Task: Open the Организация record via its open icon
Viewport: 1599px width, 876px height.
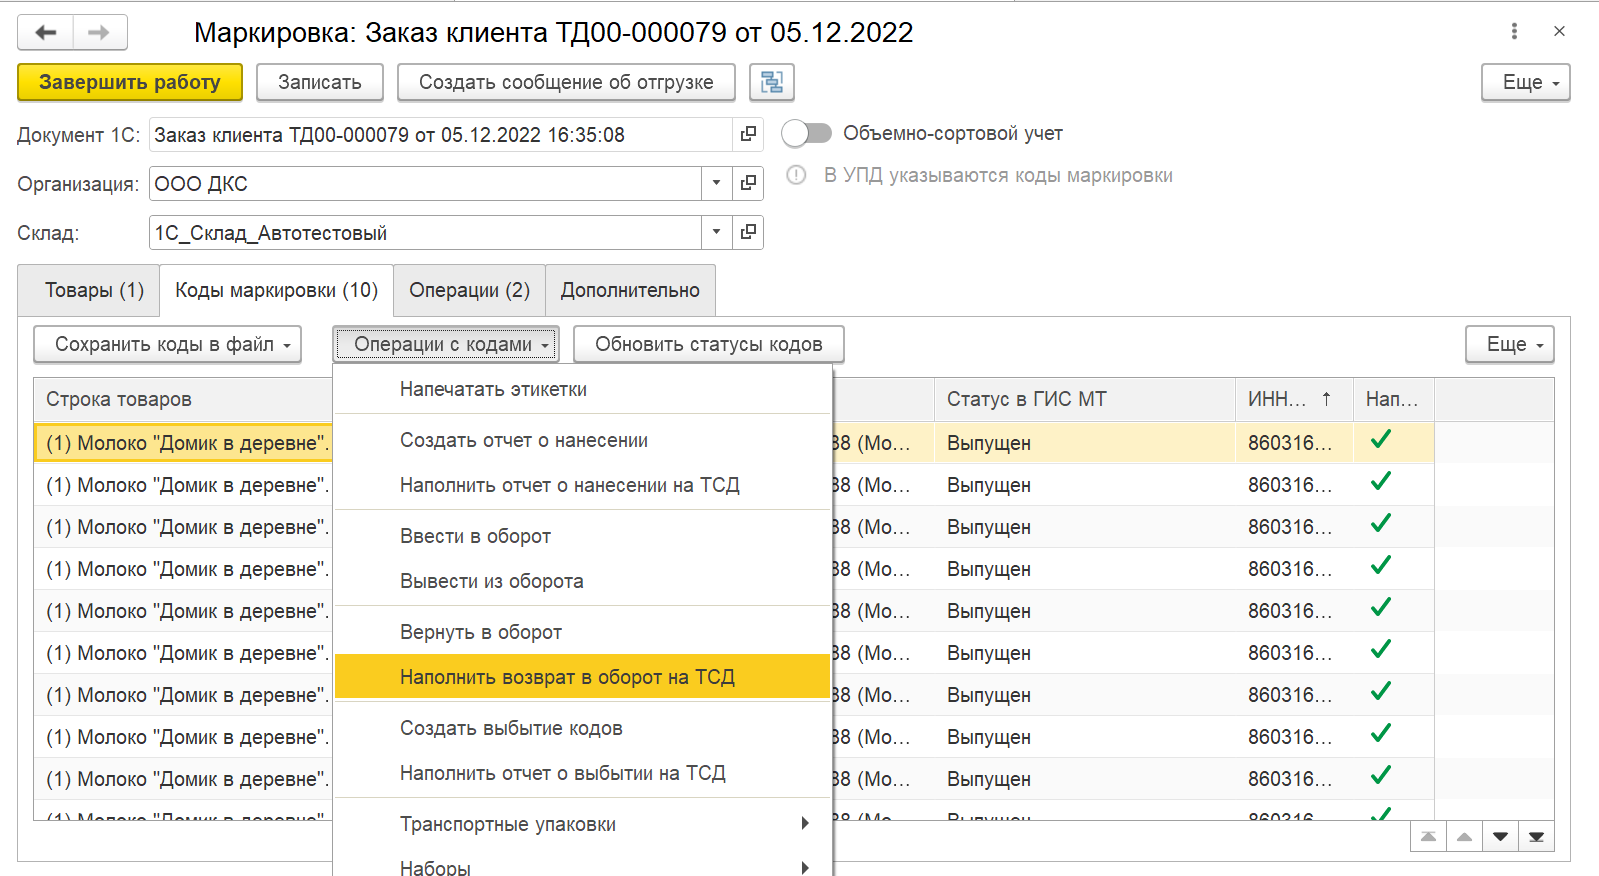Action: [748, 183]
